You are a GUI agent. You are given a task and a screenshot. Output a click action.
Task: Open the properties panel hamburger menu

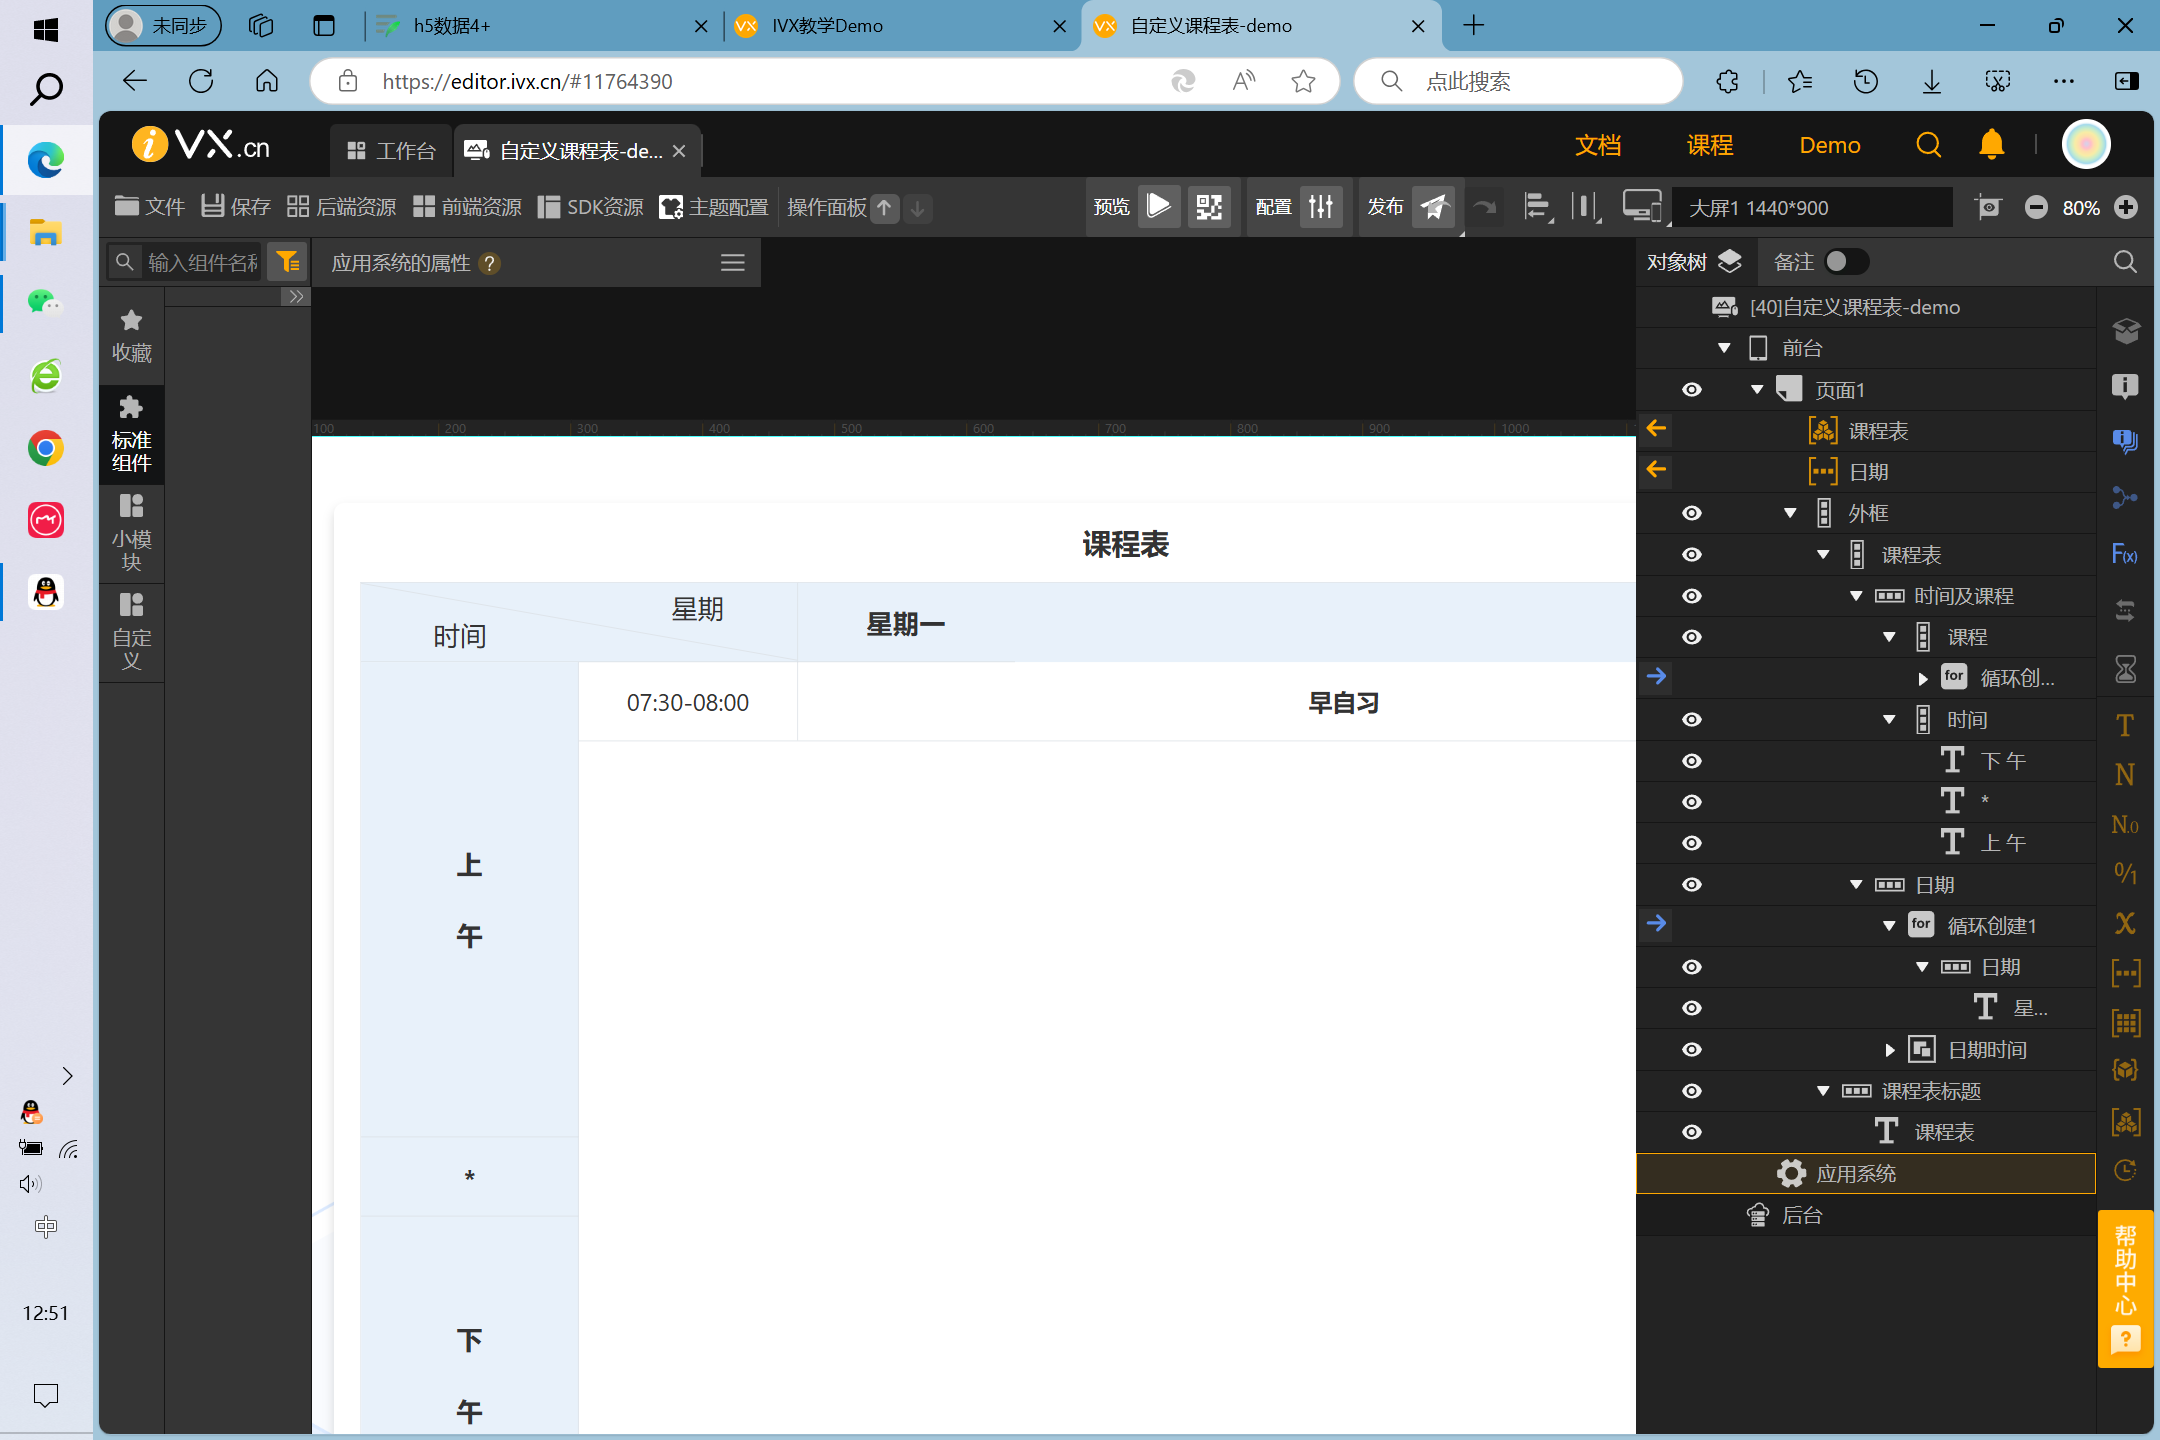pos(733,263)
